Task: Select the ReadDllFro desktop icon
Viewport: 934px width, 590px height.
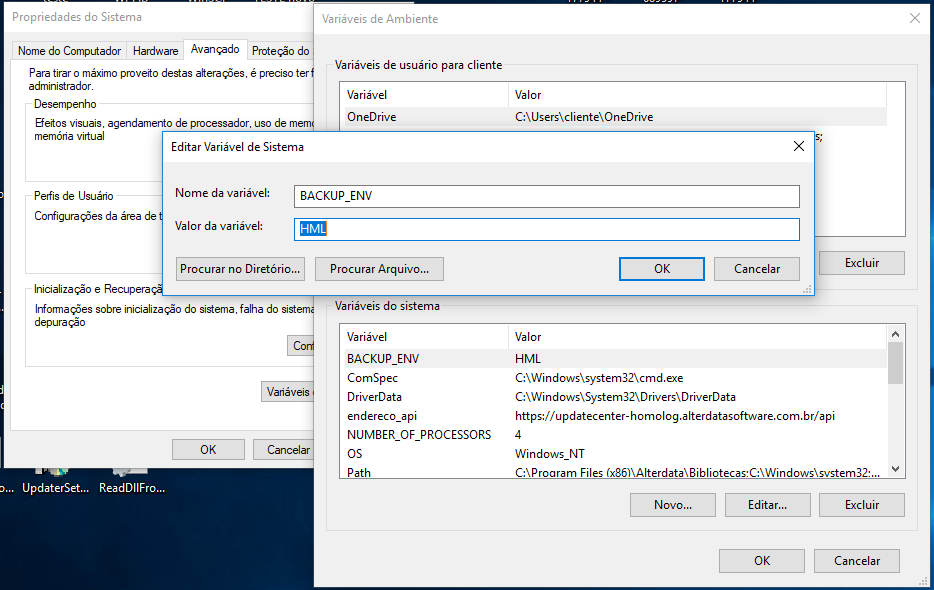Action: (x=131, y=476)
